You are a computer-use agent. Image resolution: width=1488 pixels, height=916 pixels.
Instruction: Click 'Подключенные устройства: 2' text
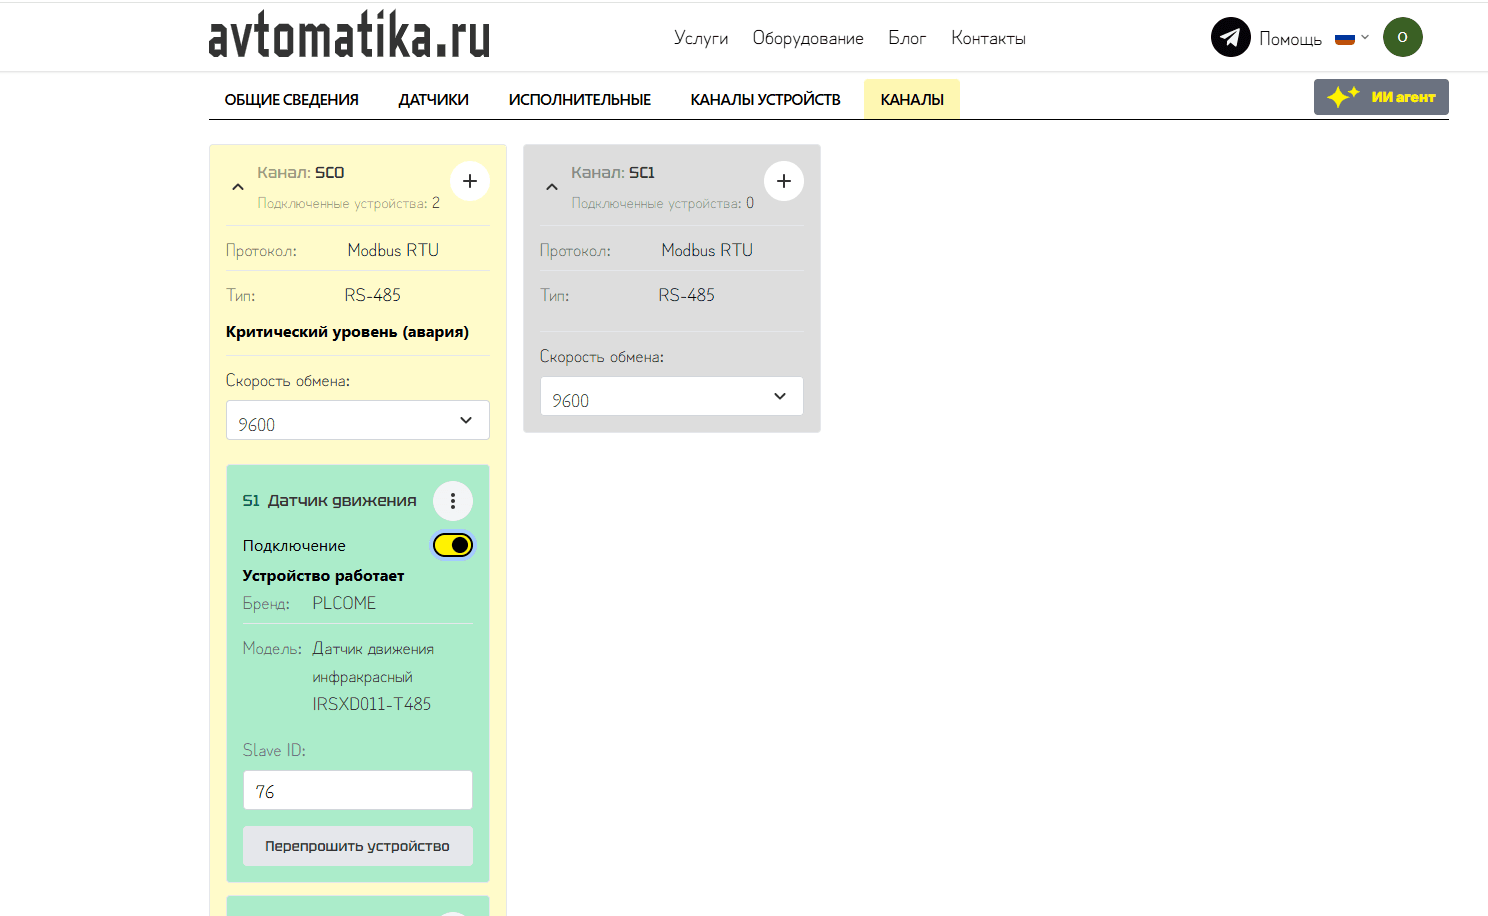click(x=348, y=203)
